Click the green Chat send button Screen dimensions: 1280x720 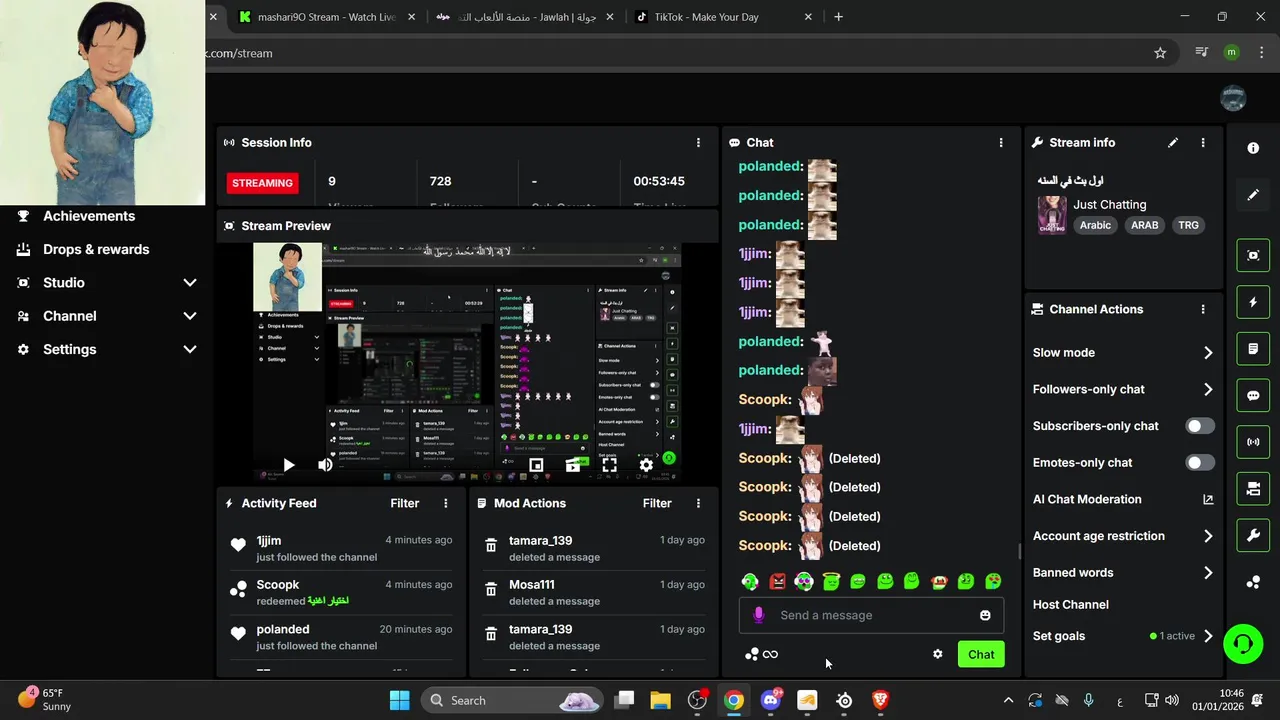point(981,655)
